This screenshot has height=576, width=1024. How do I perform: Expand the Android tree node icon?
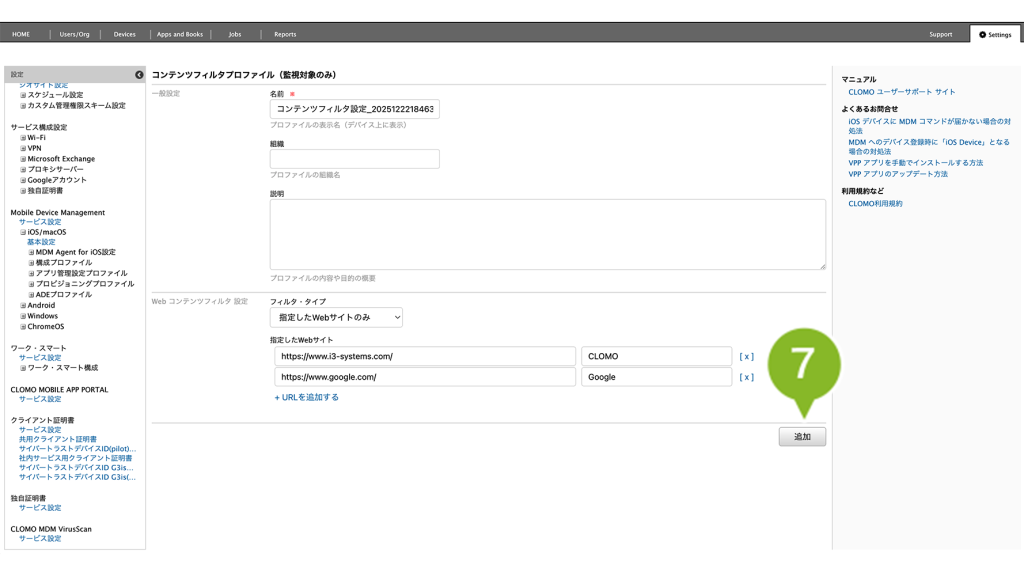pyautogui.click(x=23, y=306)
